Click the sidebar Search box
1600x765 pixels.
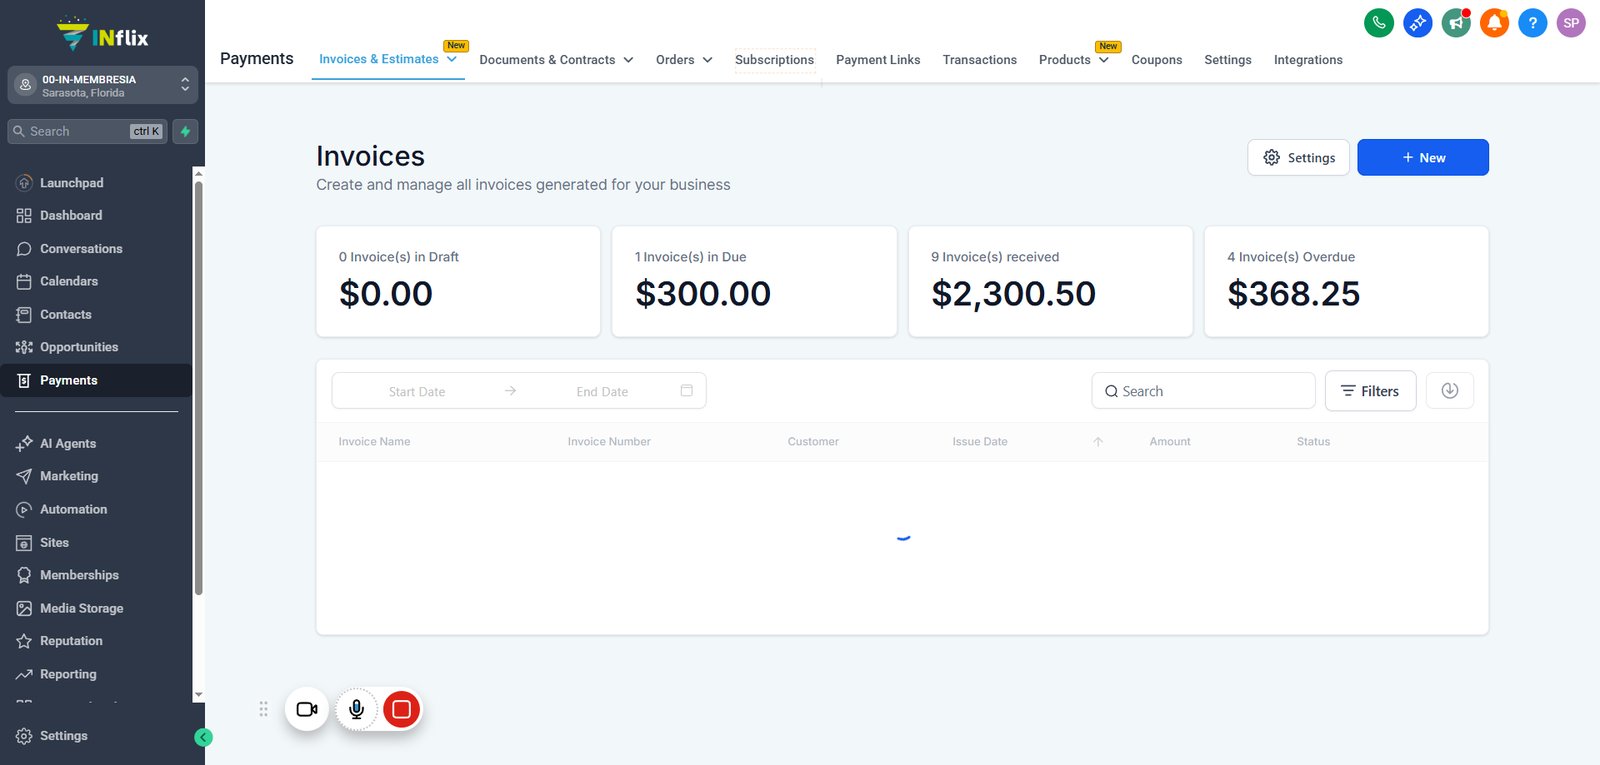87,131
